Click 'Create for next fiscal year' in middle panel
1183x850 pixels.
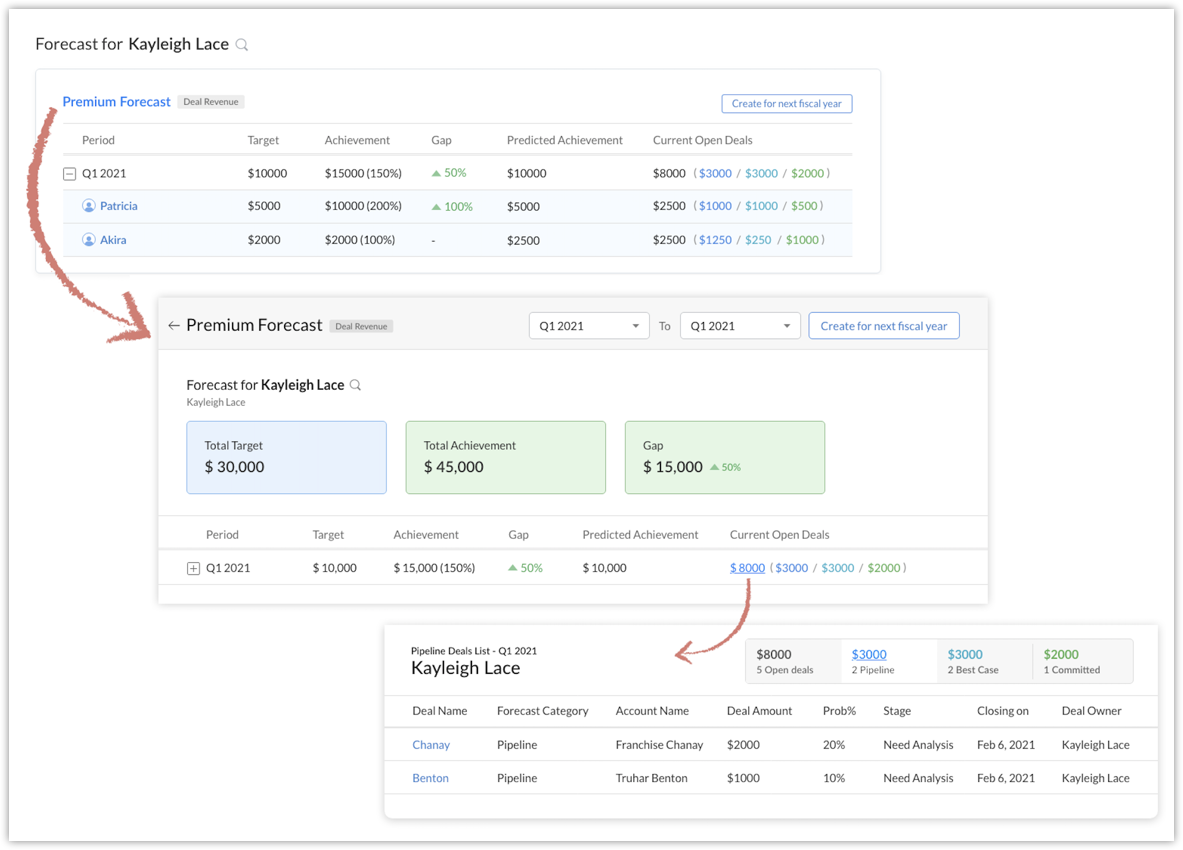[883, 326]
